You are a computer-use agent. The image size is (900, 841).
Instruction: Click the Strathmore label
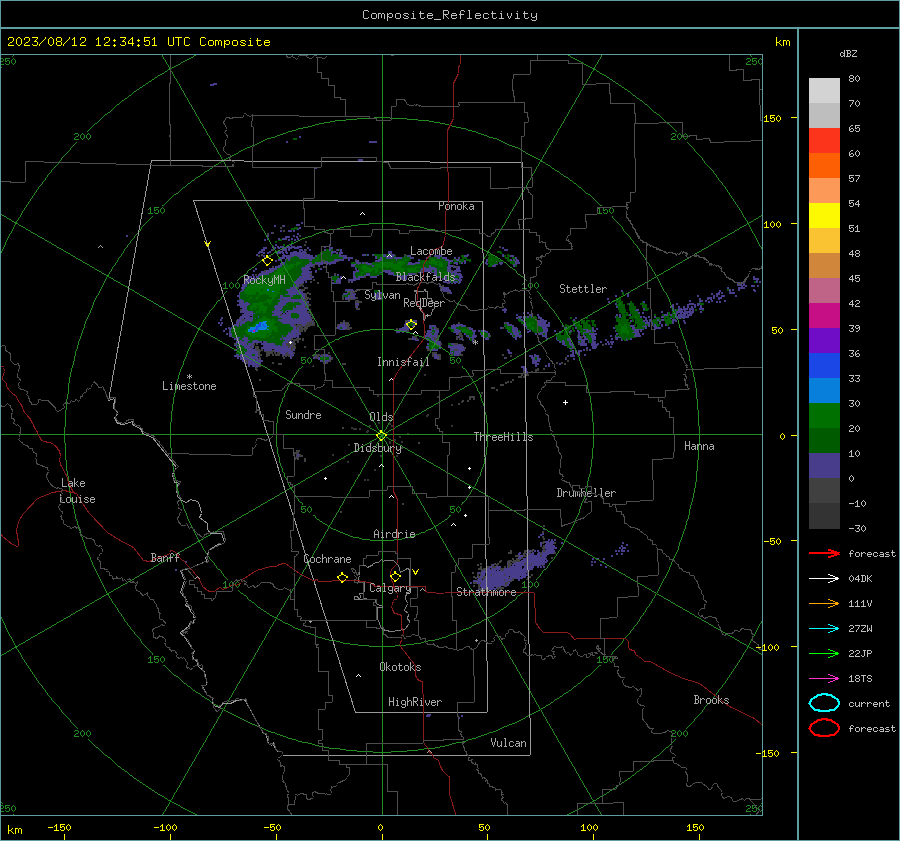(x=486, y=592)
